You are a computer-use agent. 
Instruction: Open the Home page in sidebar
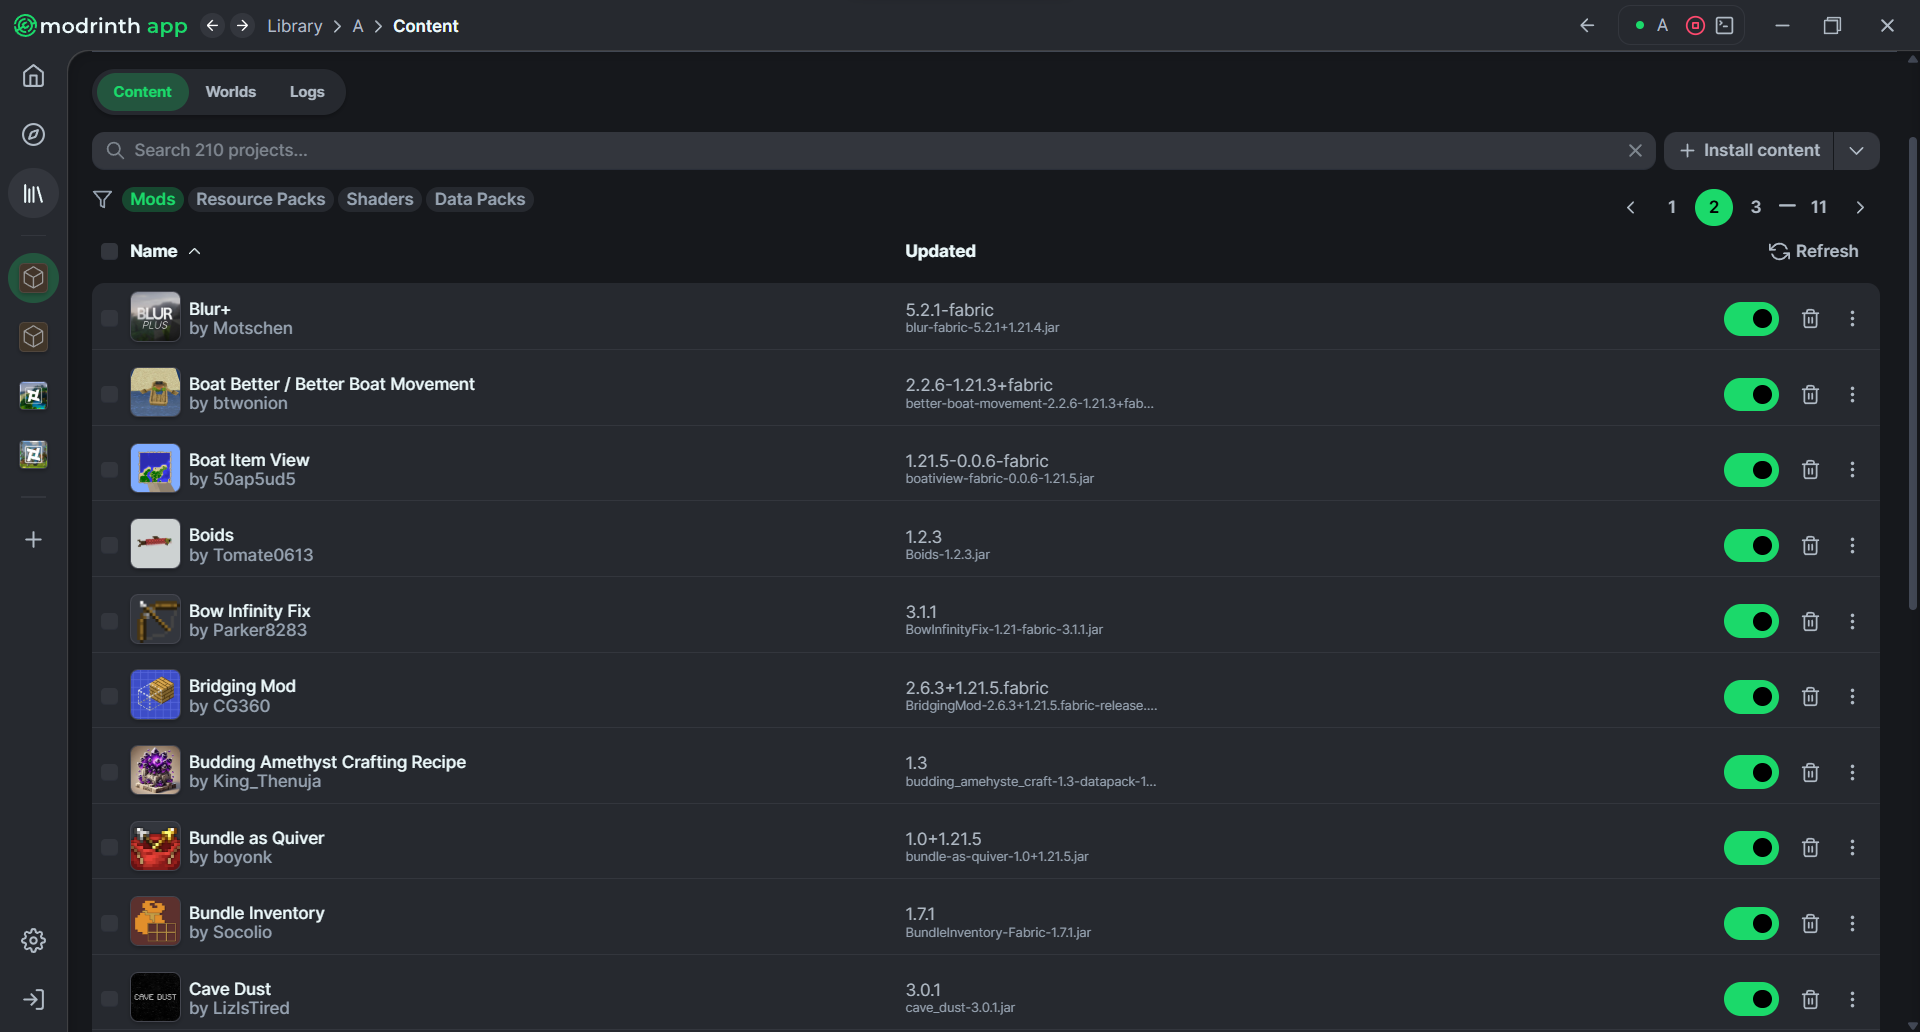click(33, 76)
